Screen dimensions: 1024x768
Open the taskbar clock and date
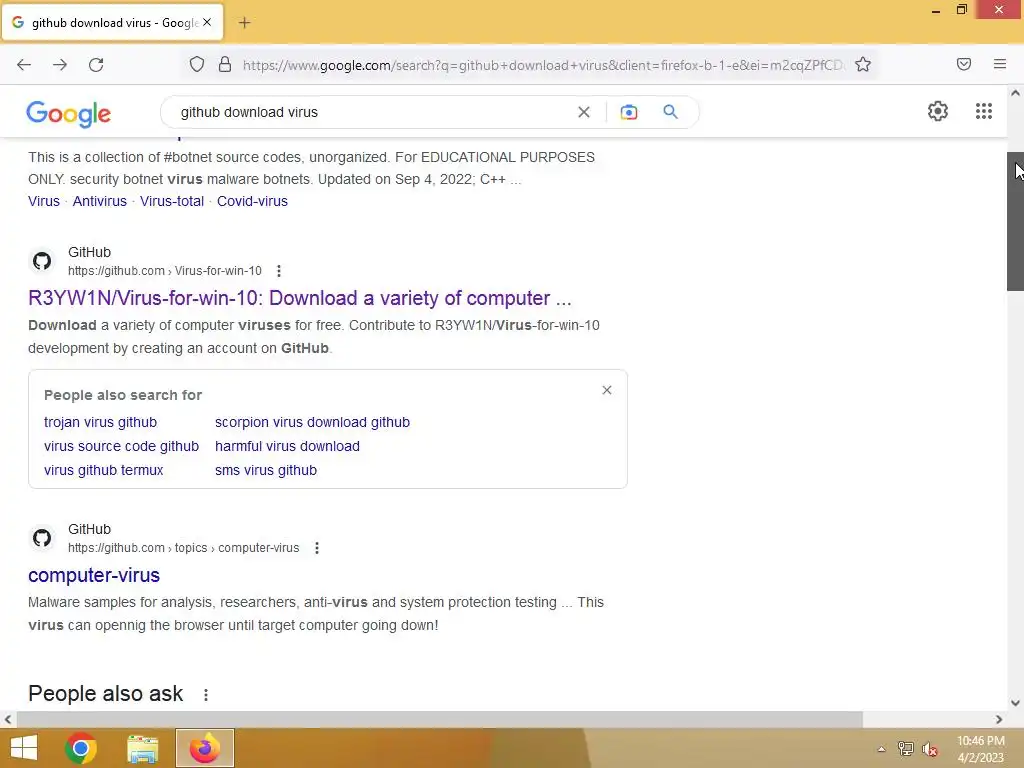pyautogui.click(x=981, y=749)
